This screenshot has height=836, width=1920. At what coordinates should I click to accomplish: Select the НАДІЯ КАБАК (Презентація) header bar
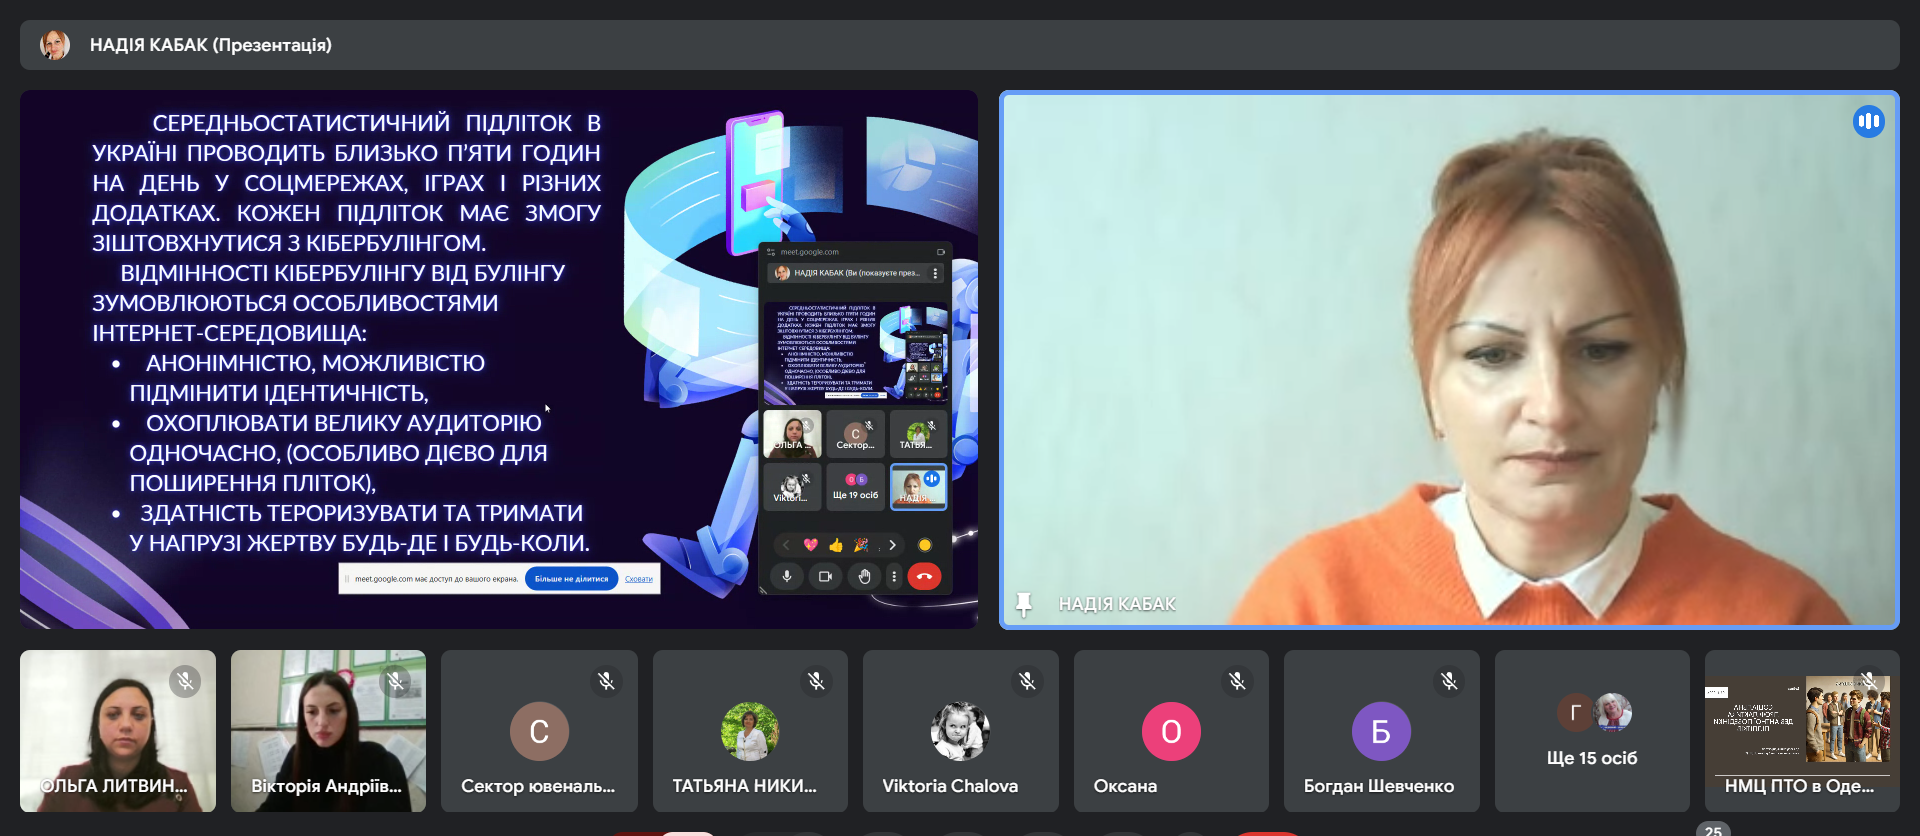[959, 45]
